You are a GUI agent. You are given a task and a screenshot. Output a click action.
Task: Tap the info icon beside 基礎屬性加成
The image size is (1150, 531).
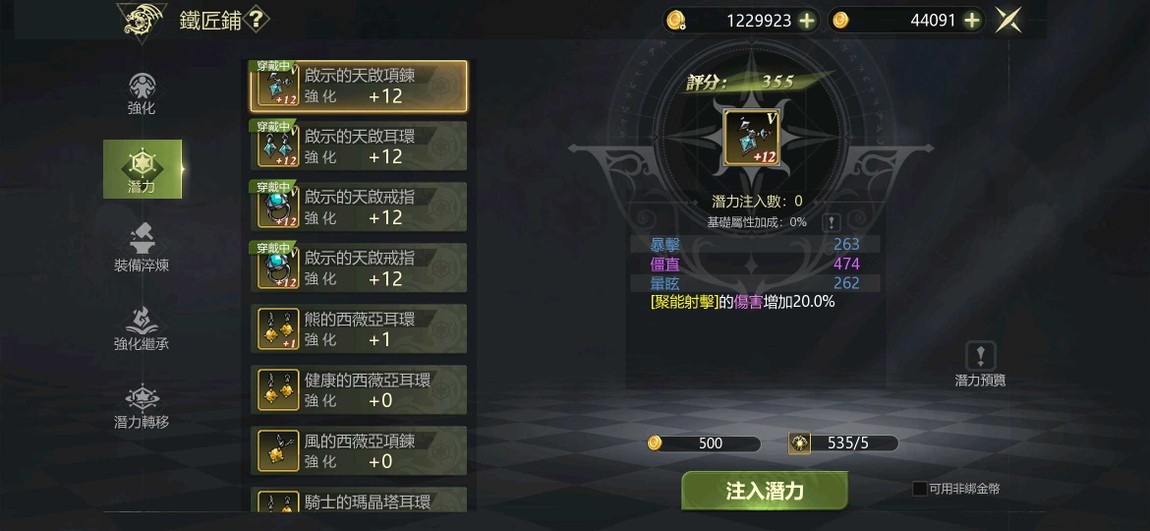830,222
